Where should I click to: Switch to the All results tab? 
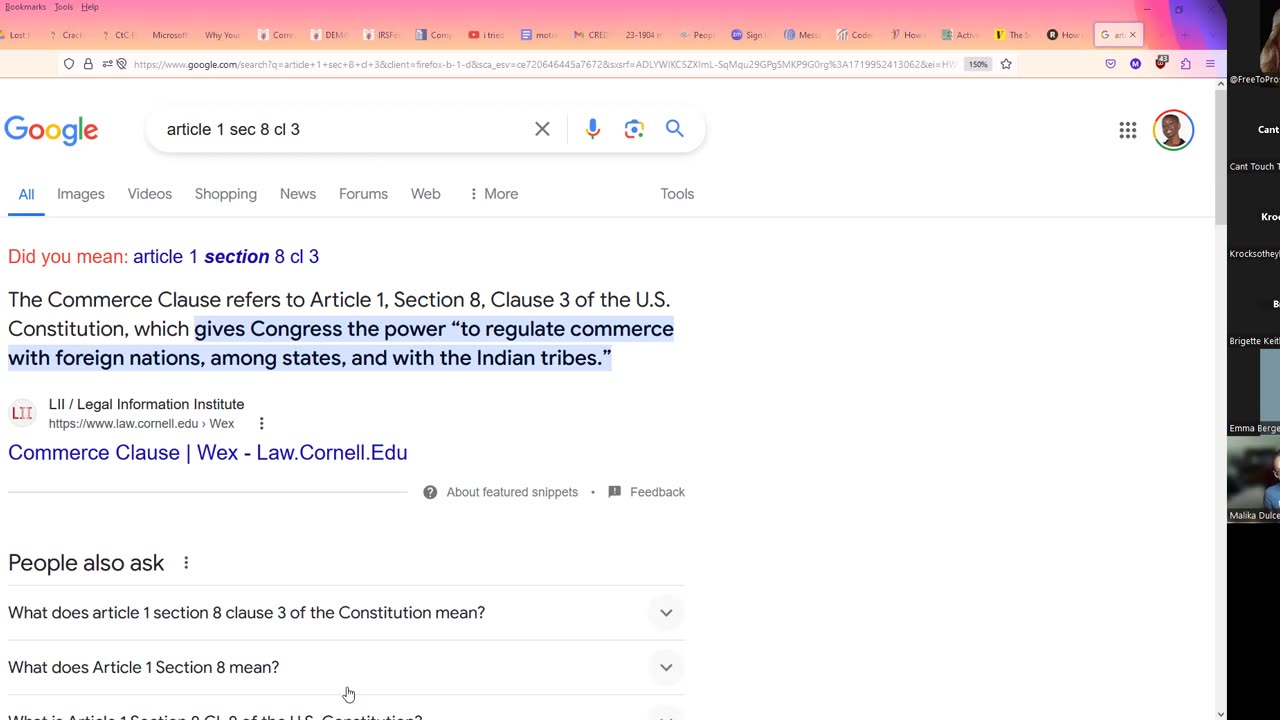[x=26, y=194]
